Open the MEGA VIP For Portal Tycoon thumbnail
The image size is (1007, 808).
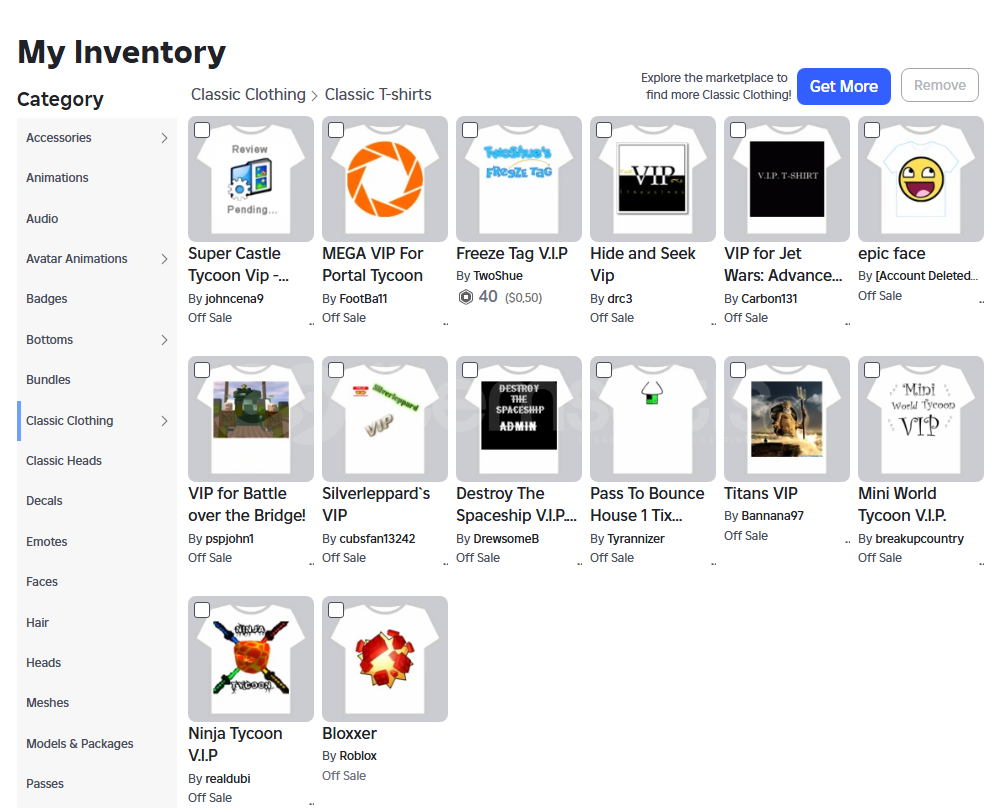pos(385,179)
